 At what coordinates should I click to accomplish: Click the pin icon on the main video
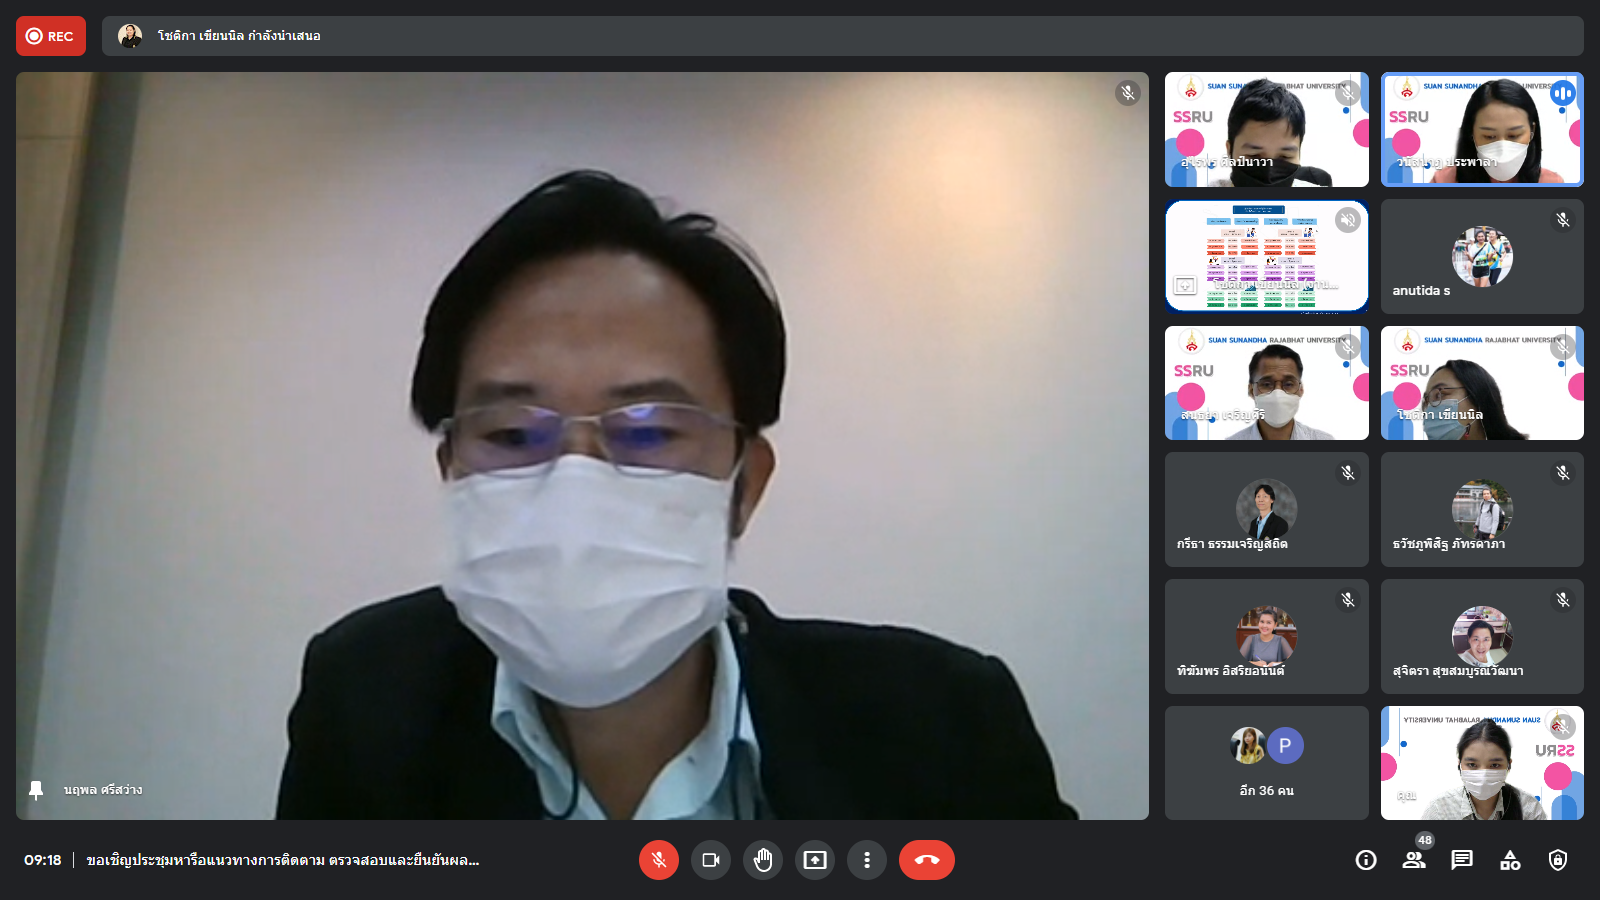click(36, 790)
